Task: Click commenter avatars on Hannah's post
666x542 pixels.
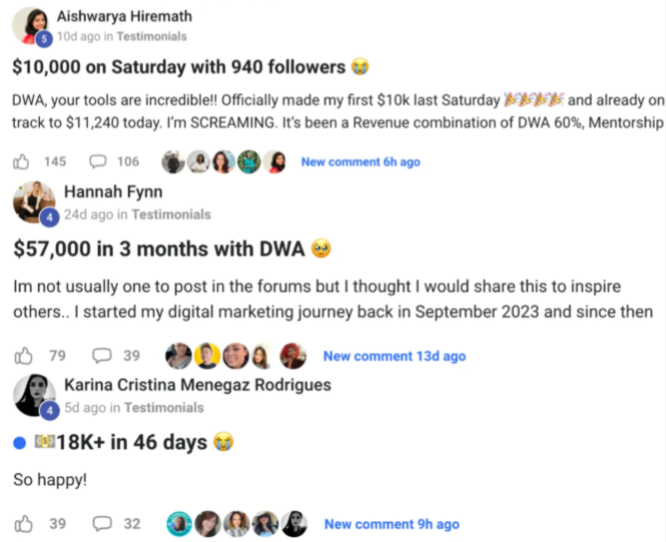Action: click(x=236, y=355)
